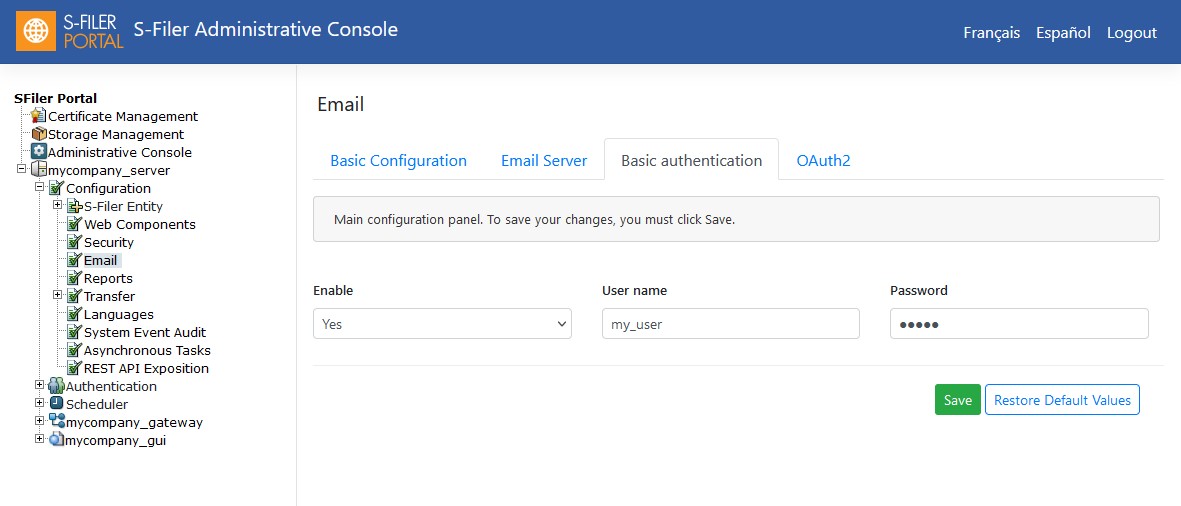Collapse the Configuration tree node
Viewport: 1181px width, 506px height.
pyautogui.click(x=39, y=187)
